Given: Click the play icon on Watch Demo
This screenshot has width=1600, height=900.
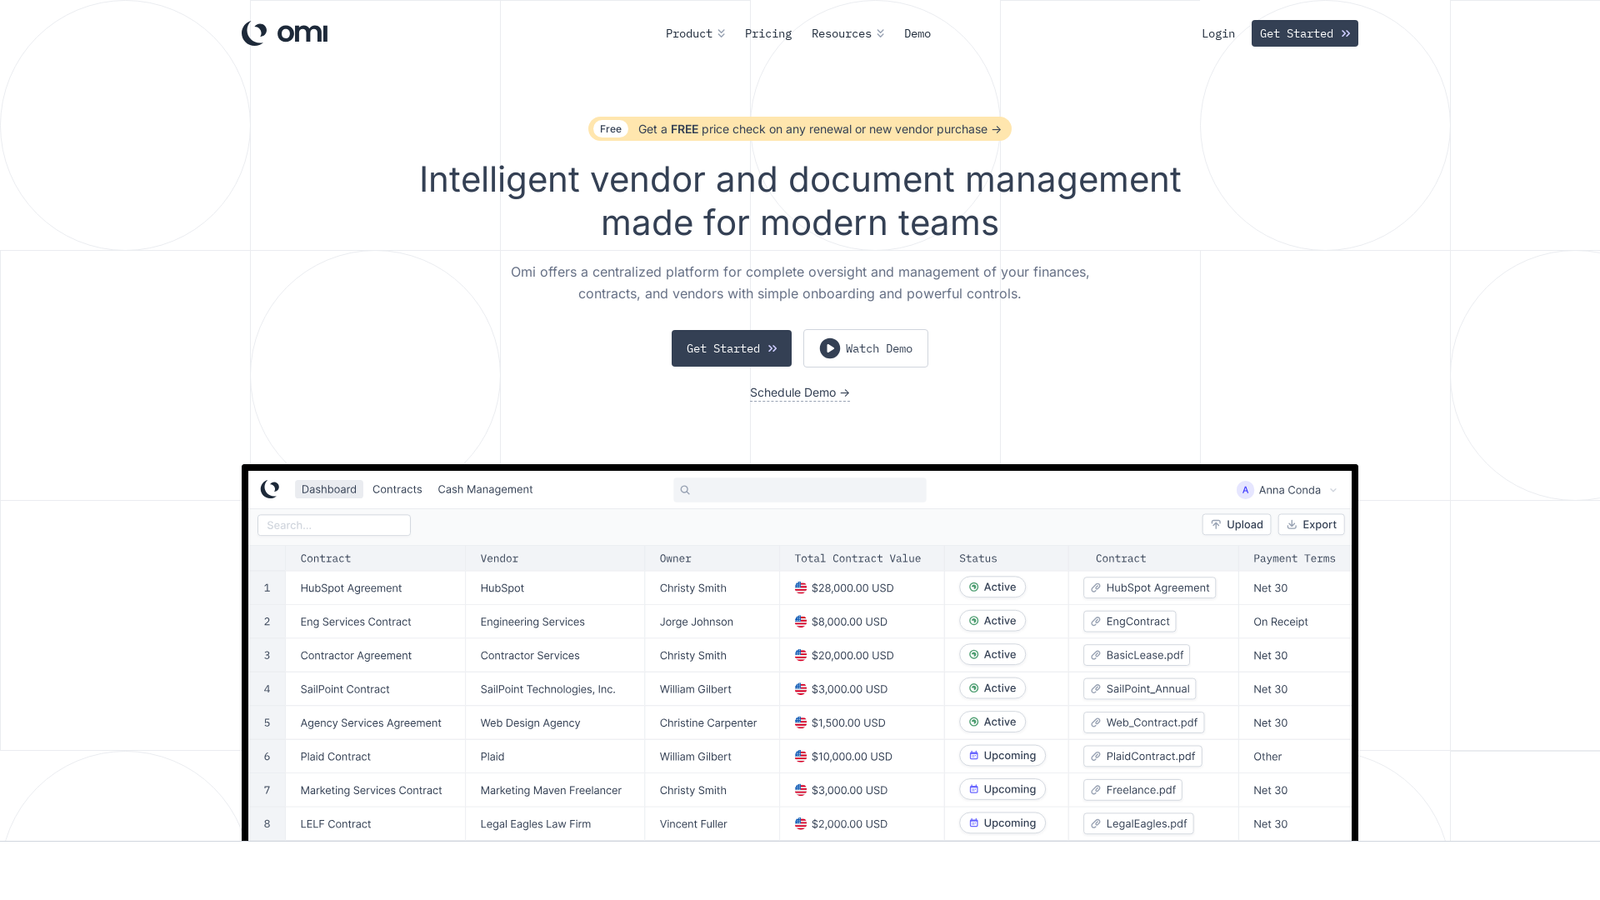Looking at the screenshot, I should coord(829,348).
